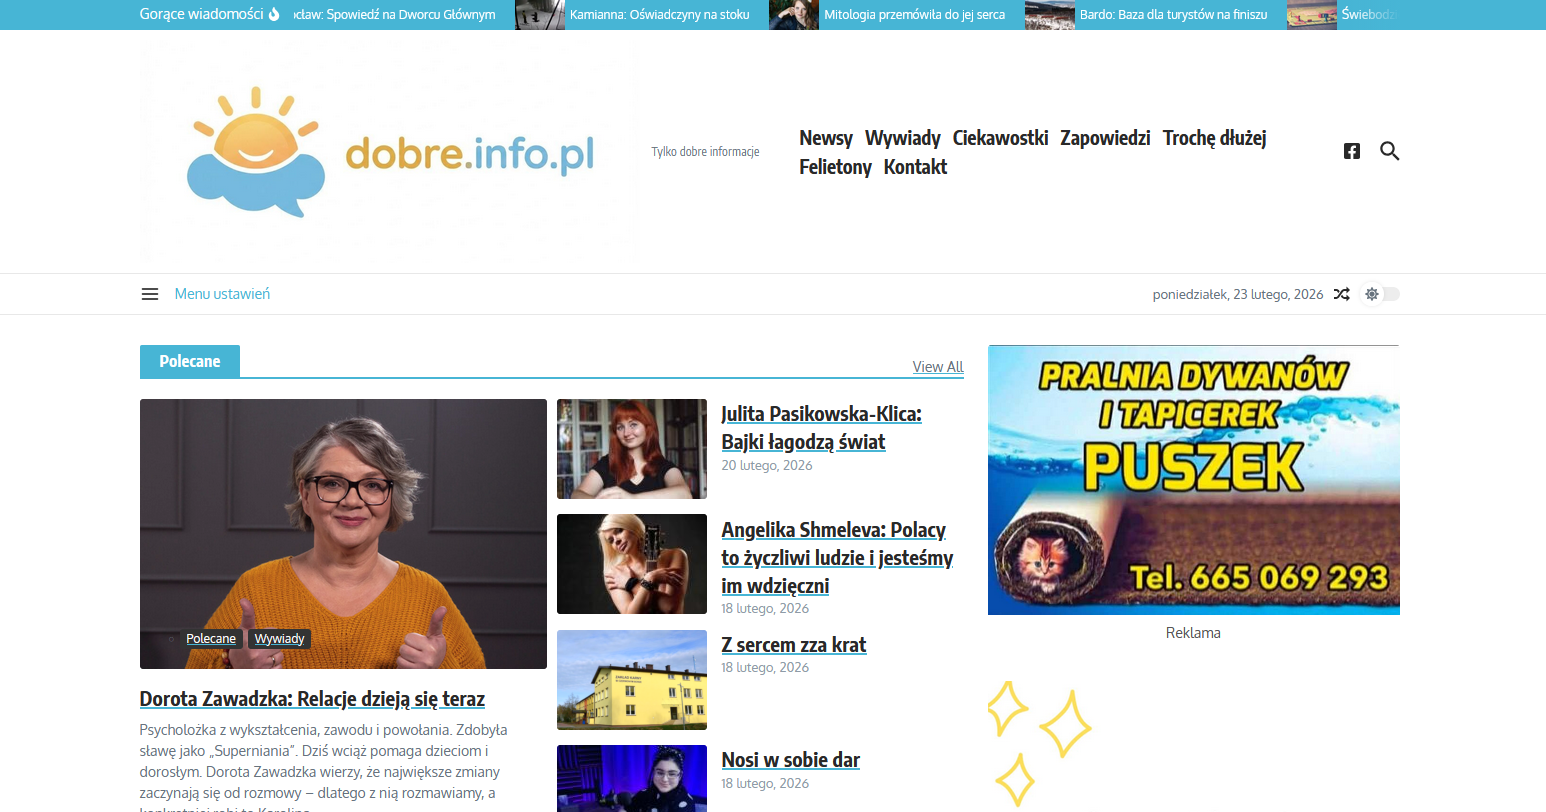Select Ciekawostki in the navigation

[x=1000, y=138]
